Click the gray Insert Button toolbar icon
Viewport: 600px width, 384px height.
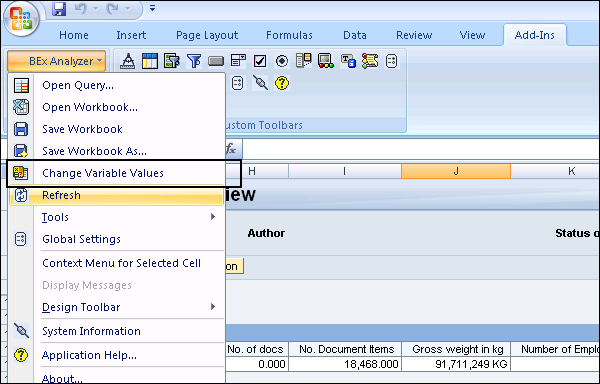point(216,61)
